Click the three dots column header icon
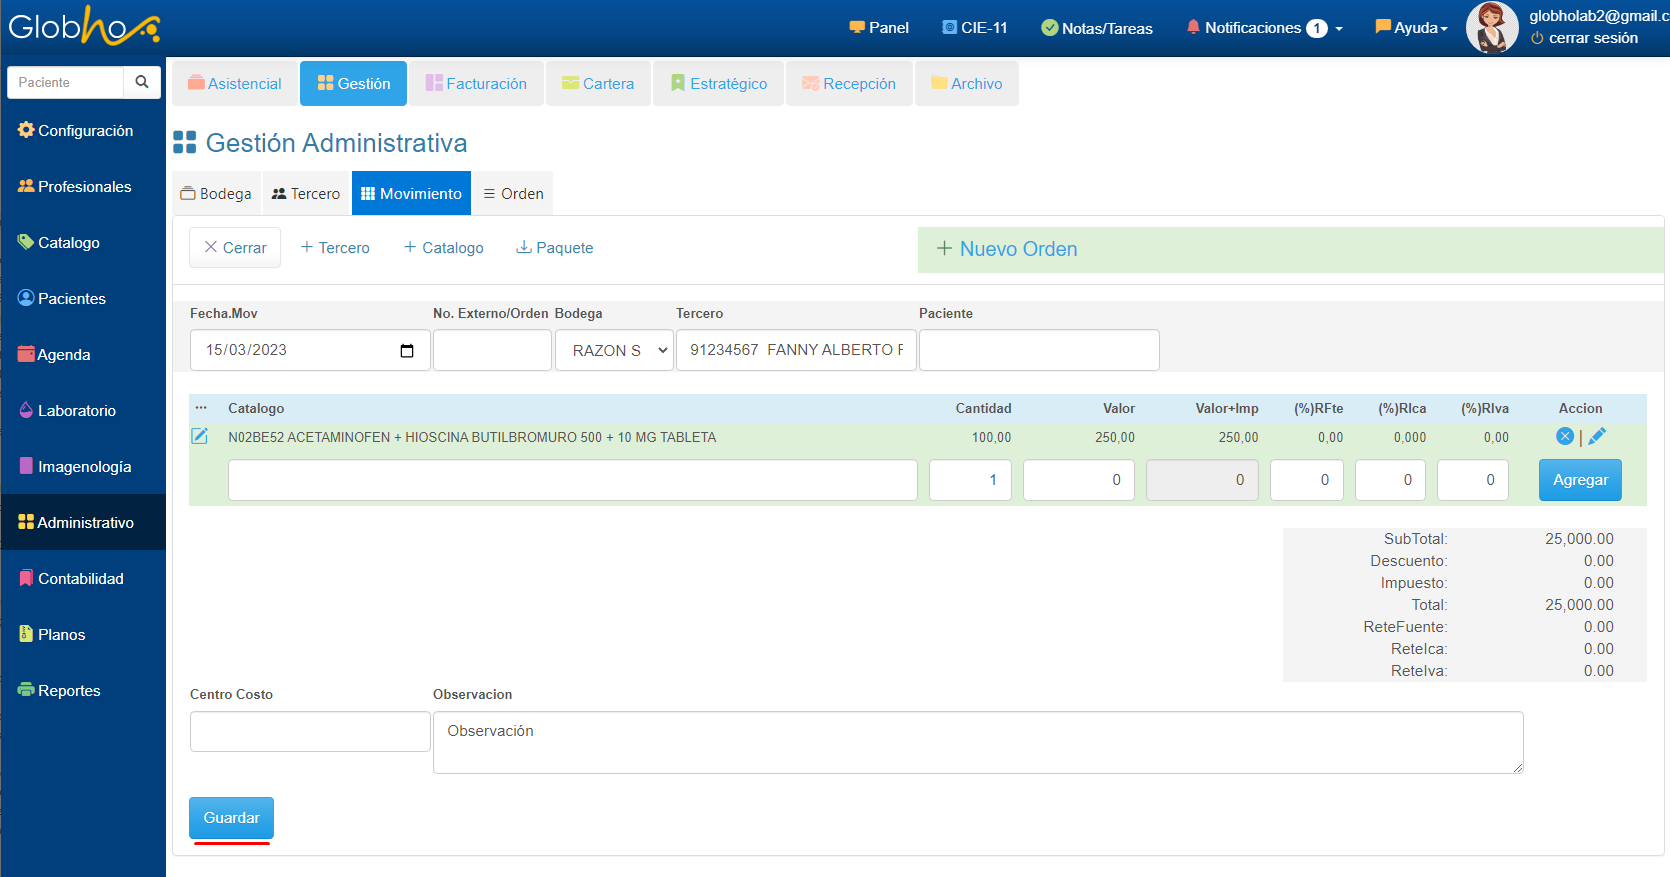Viewport: 1670px width, 877px height. (201, 408)
